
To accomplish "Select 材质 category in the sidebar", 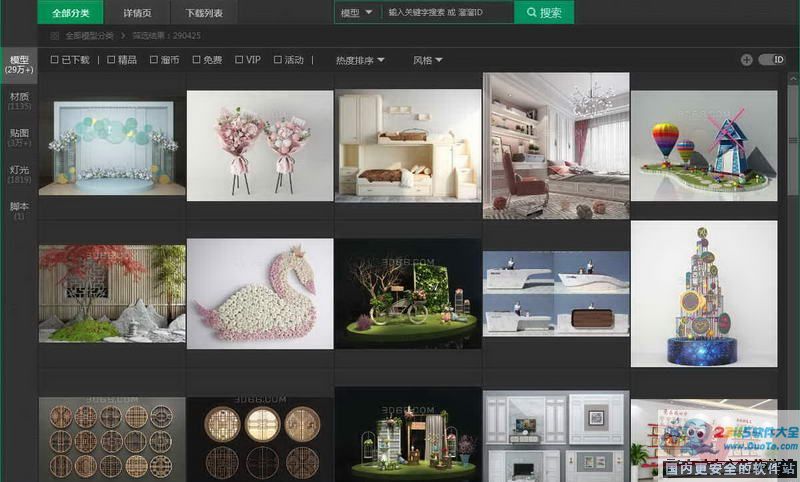I will (19, 101).
